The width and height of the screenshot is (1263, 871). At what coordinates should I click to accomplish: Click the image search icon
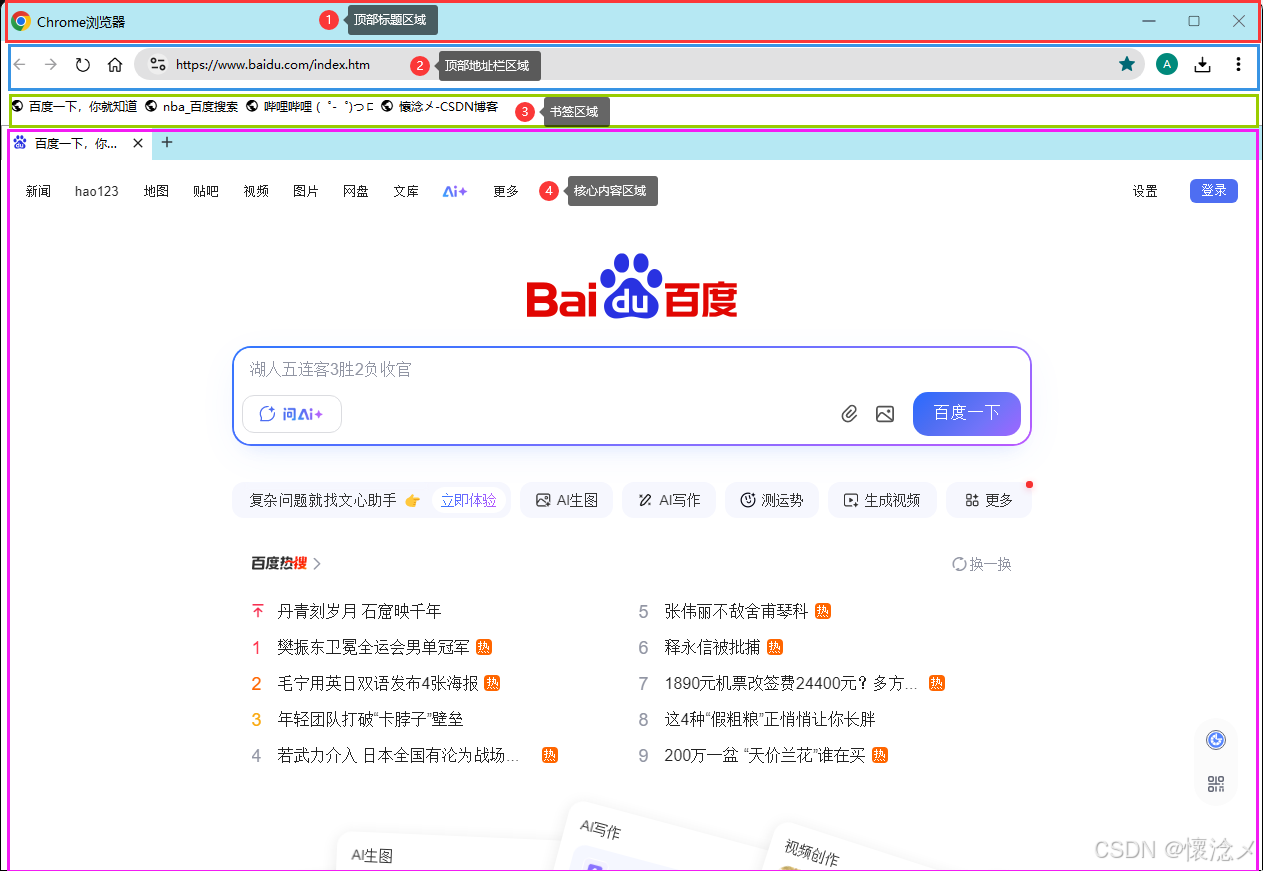tap(885, 413)
